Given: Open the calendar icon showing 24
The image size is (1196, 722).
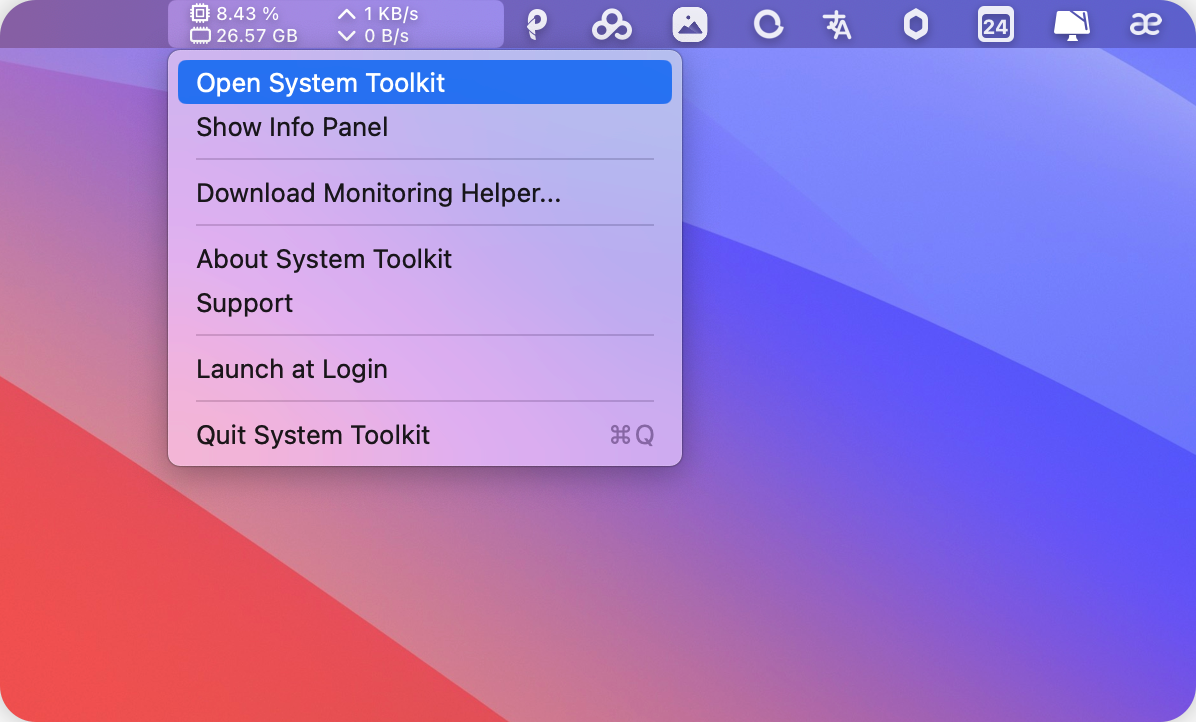Looking at the screenshot, I should point(995,24).
